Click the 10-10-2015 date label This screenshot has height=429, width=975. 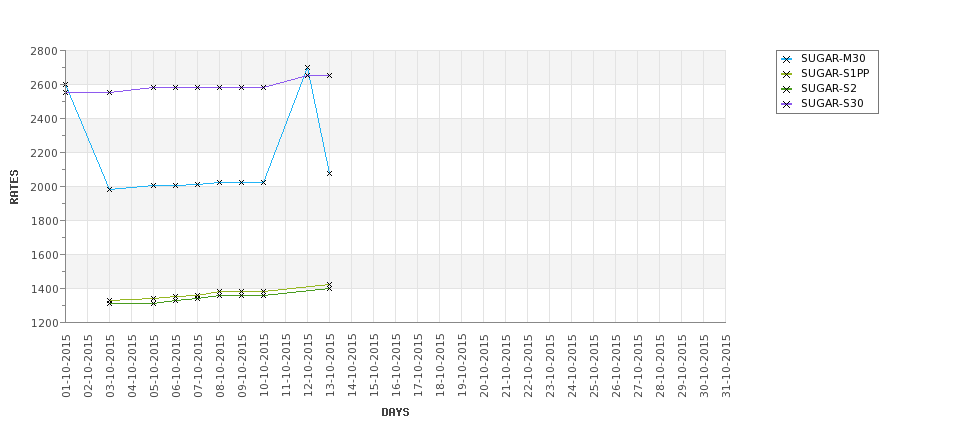[x=264, y=366]
